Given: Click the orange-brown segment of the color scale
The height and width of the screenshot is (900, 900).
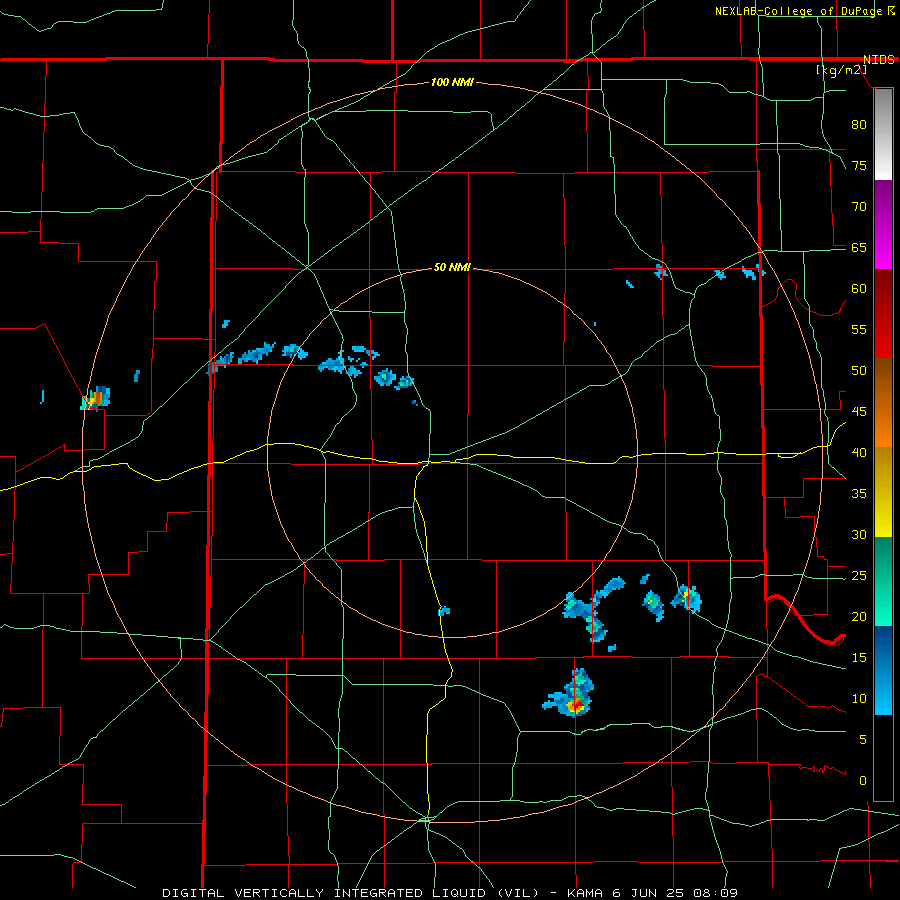Looking at the screenshot, I should (883, 402).
